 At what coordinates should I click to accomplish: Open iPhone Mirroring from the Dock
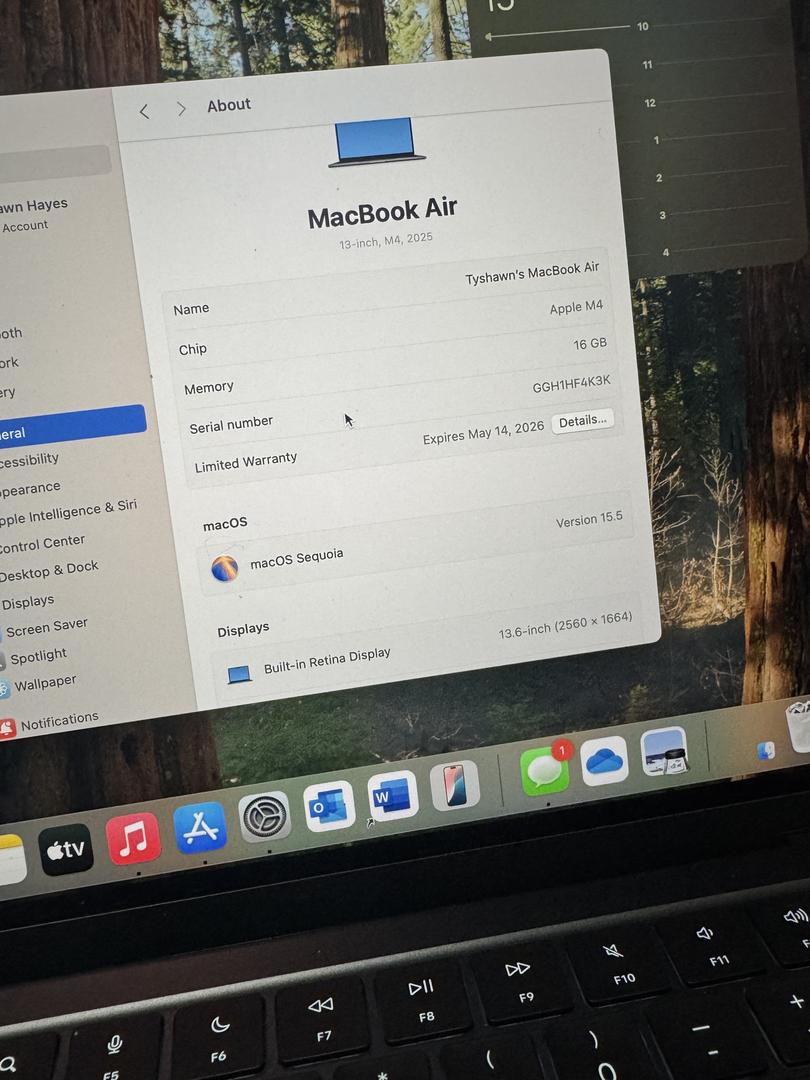pos(455,785)
